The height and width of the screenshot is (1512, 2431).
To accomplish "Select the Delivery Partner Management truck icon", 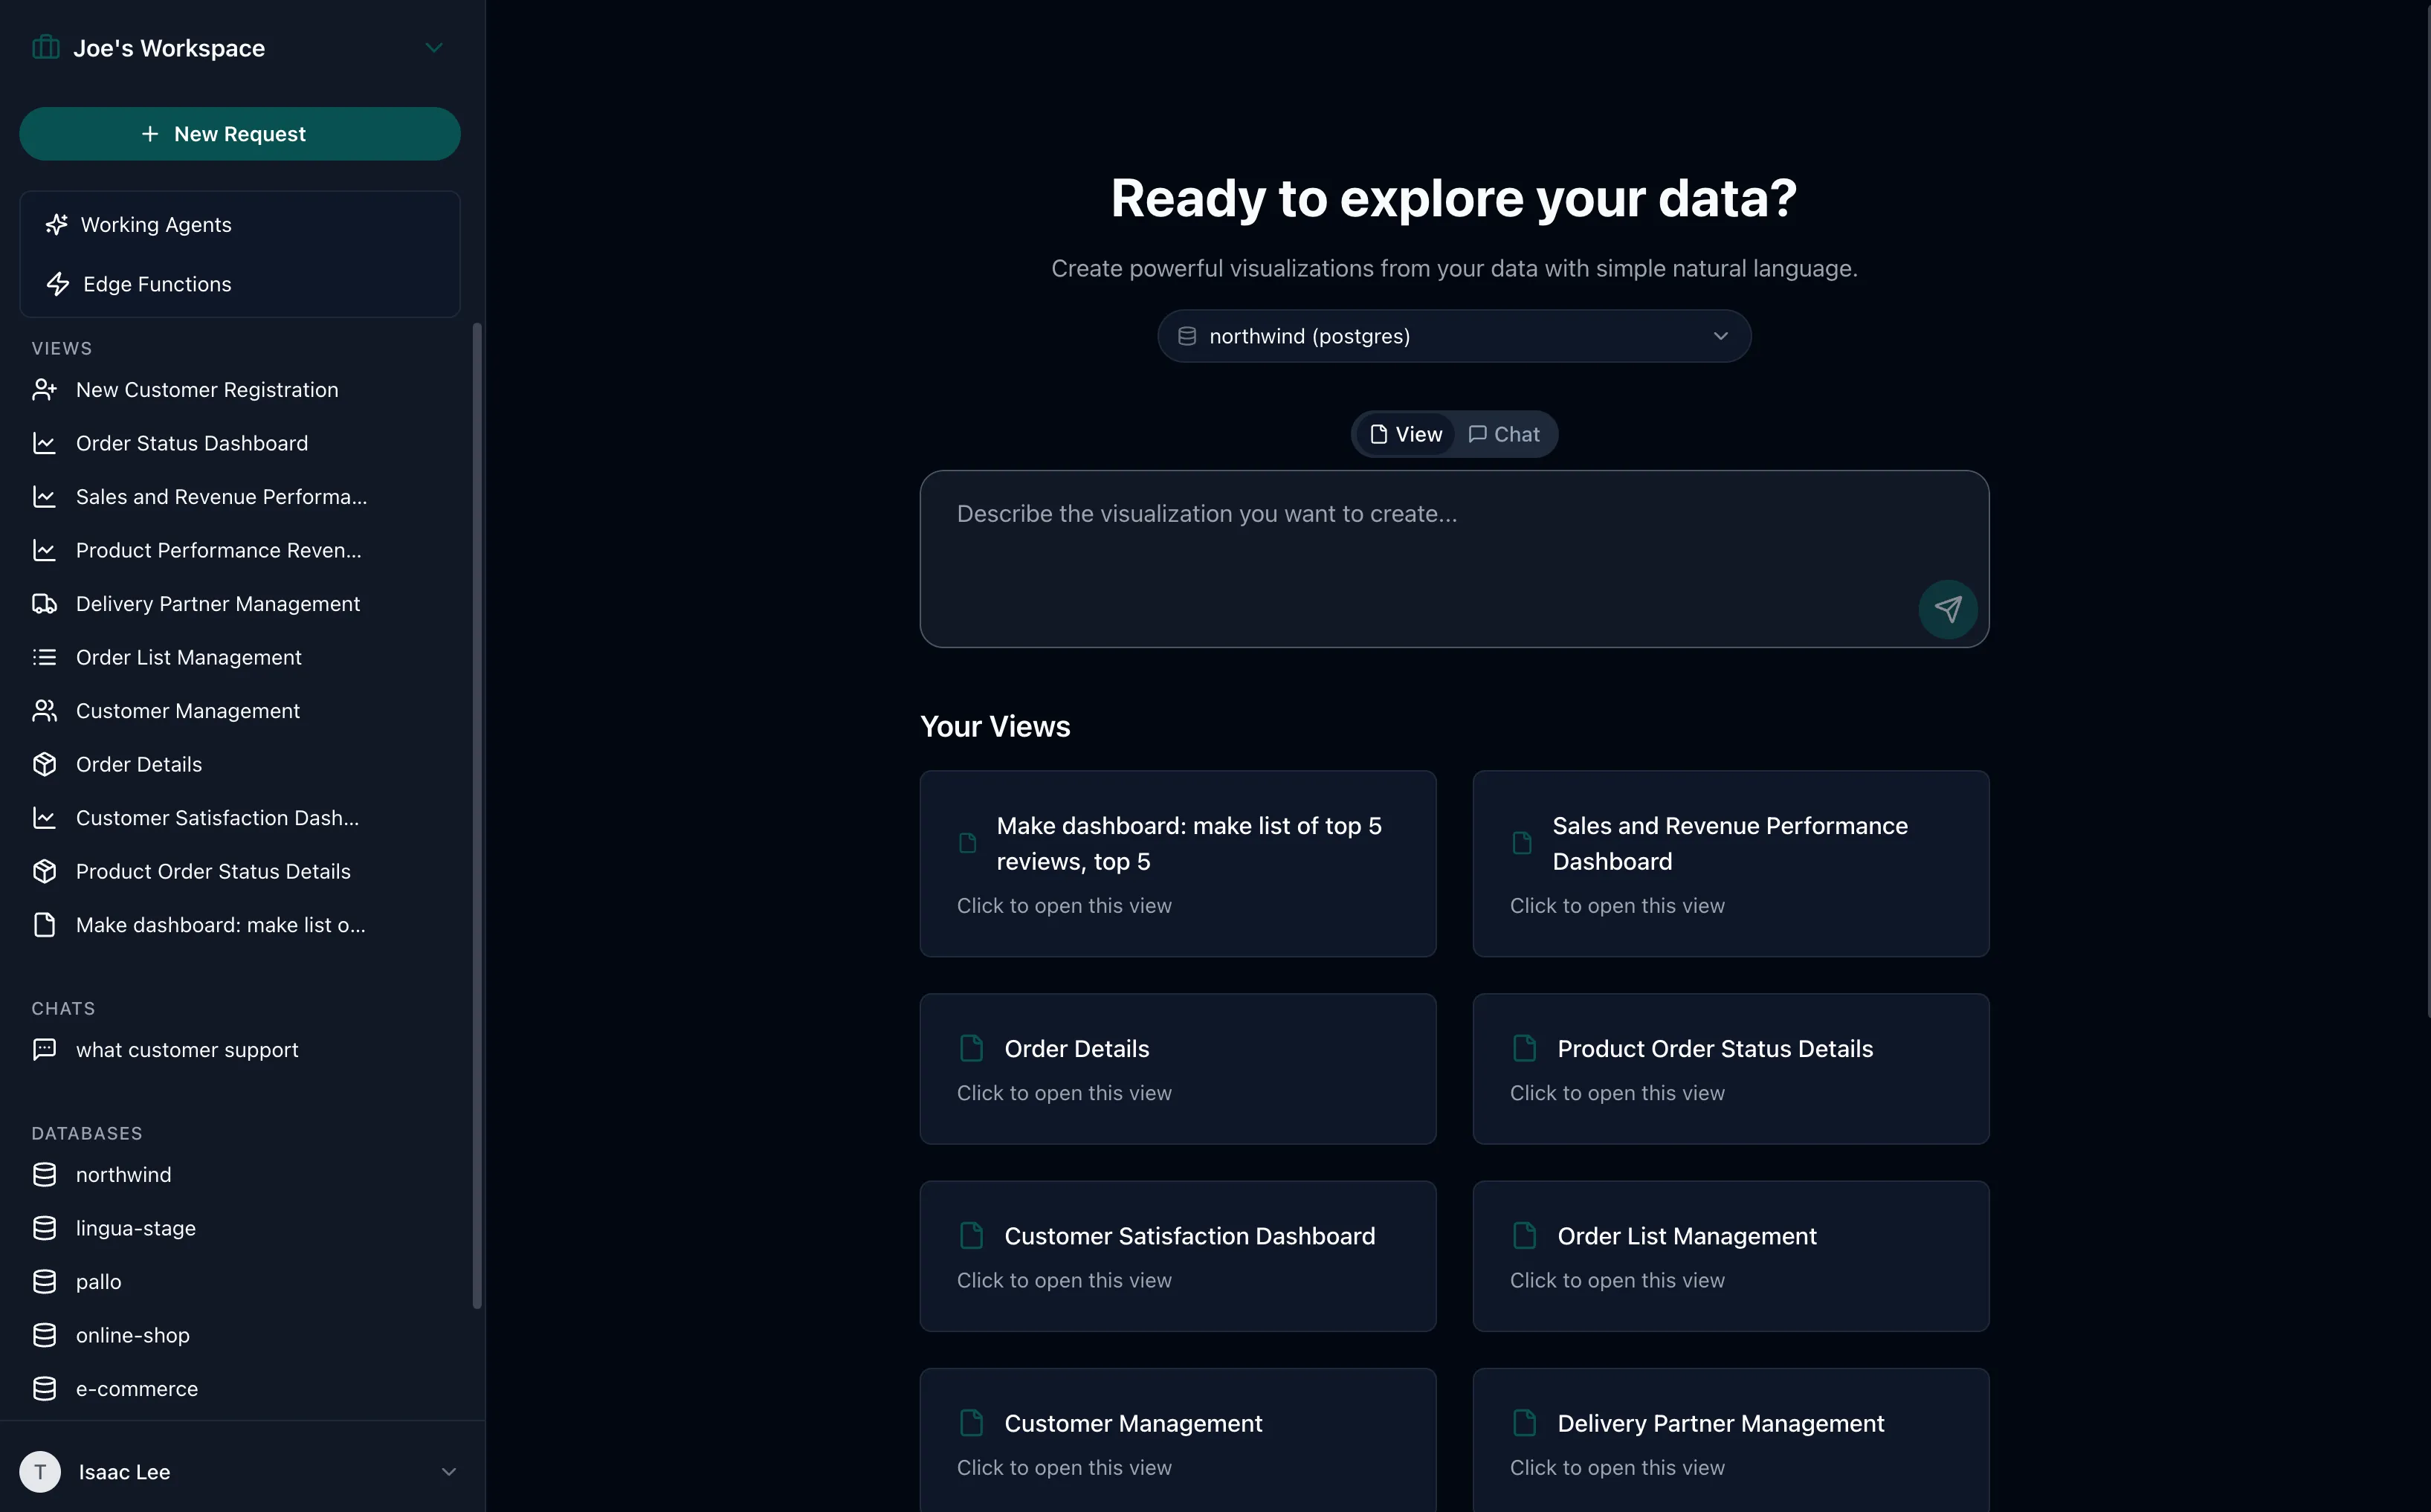I will tap(44, 603).
